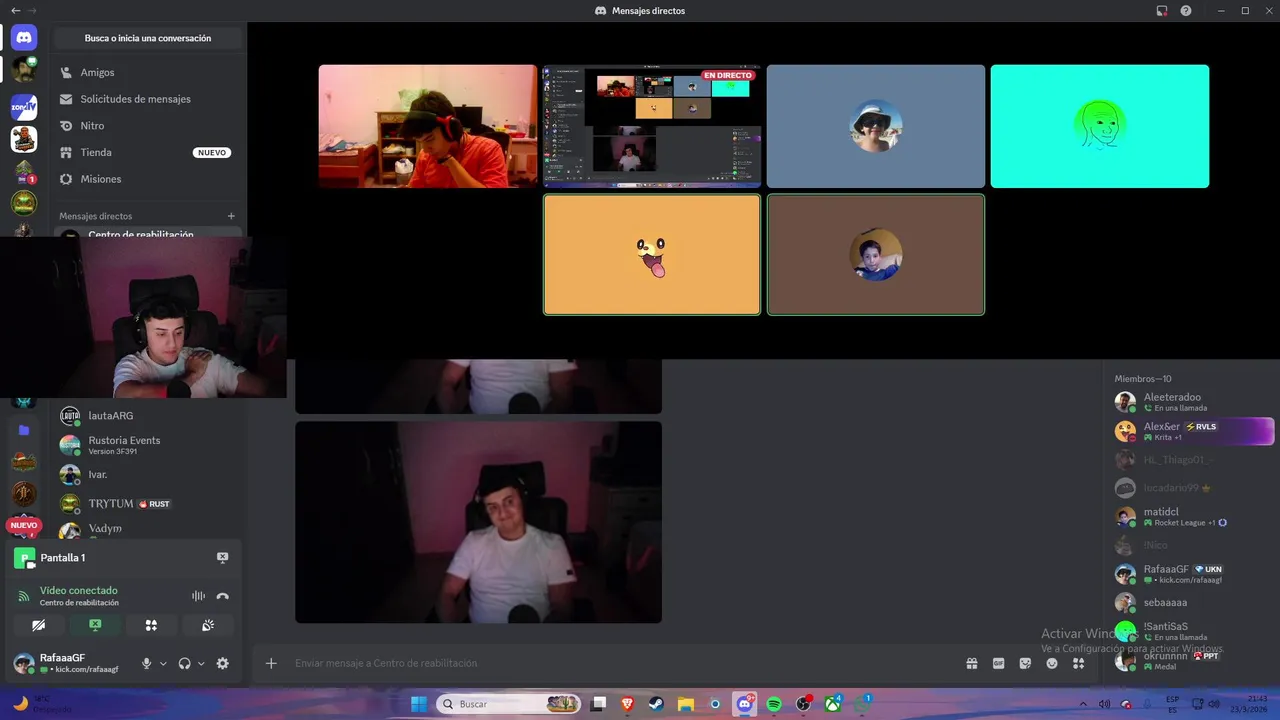Open RafaaaGF user profile panel
Image resolution: width=1280 pixels, height=720 pixels.
click(70, 663)
